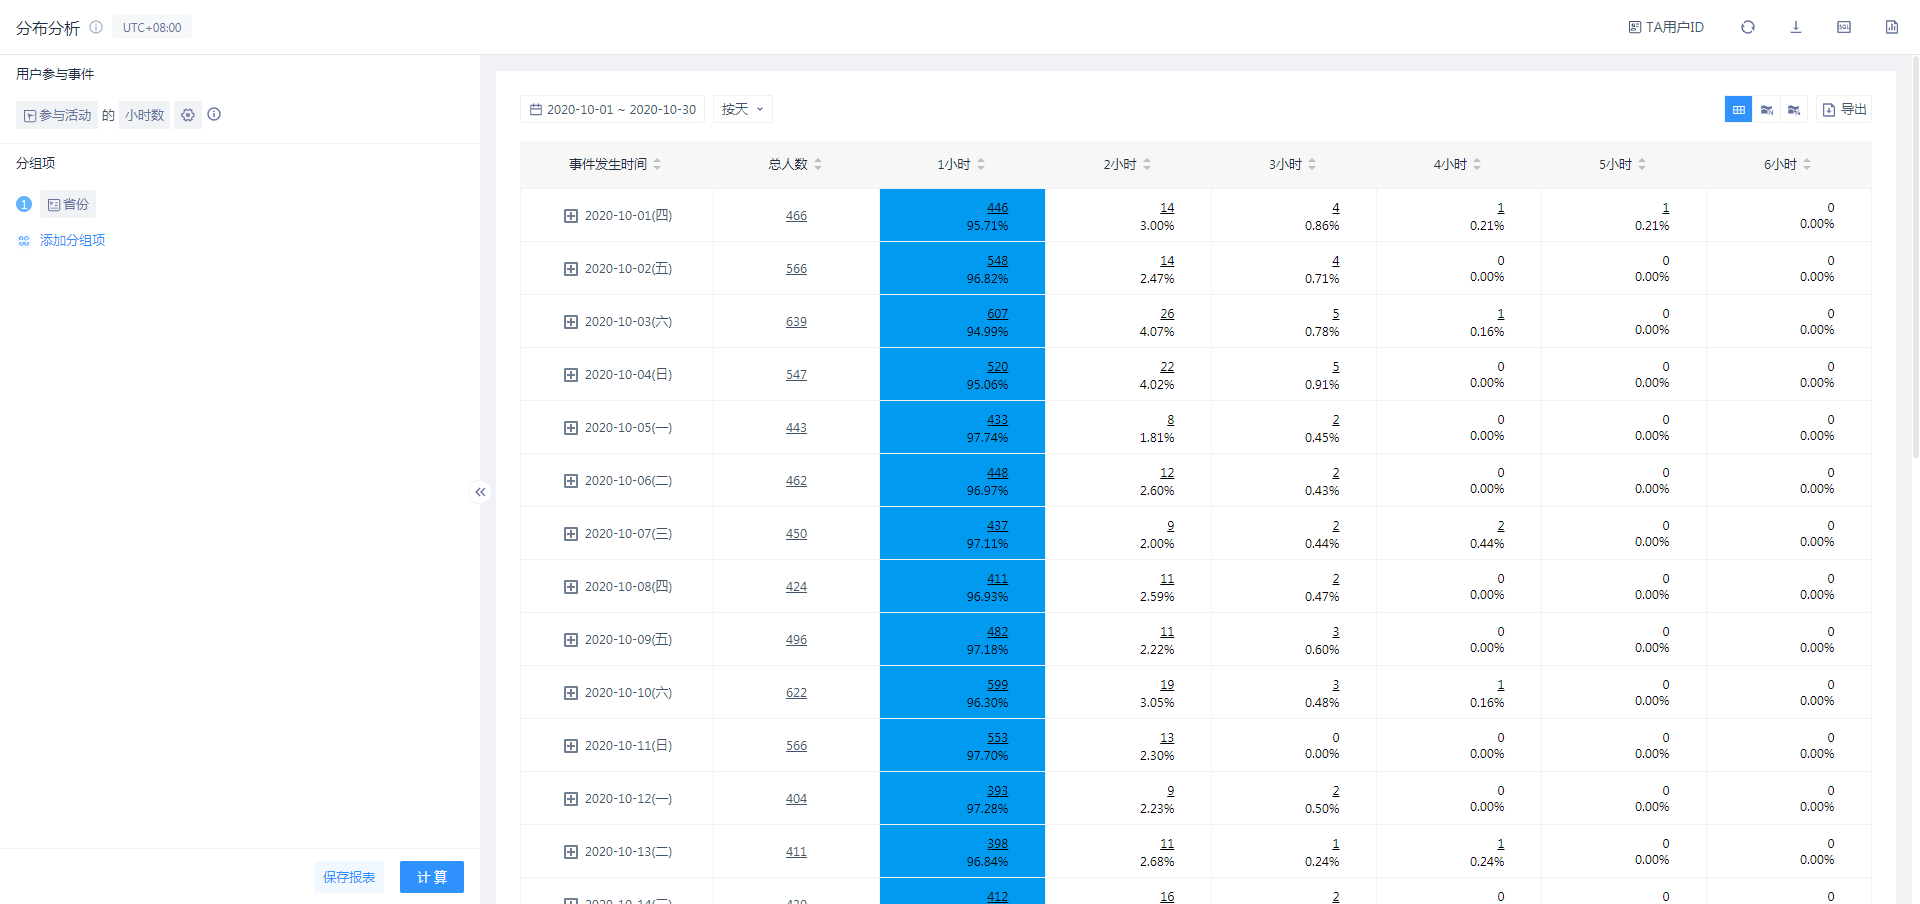Switch to percentage (%) display mode

[x=1794, y=110]
